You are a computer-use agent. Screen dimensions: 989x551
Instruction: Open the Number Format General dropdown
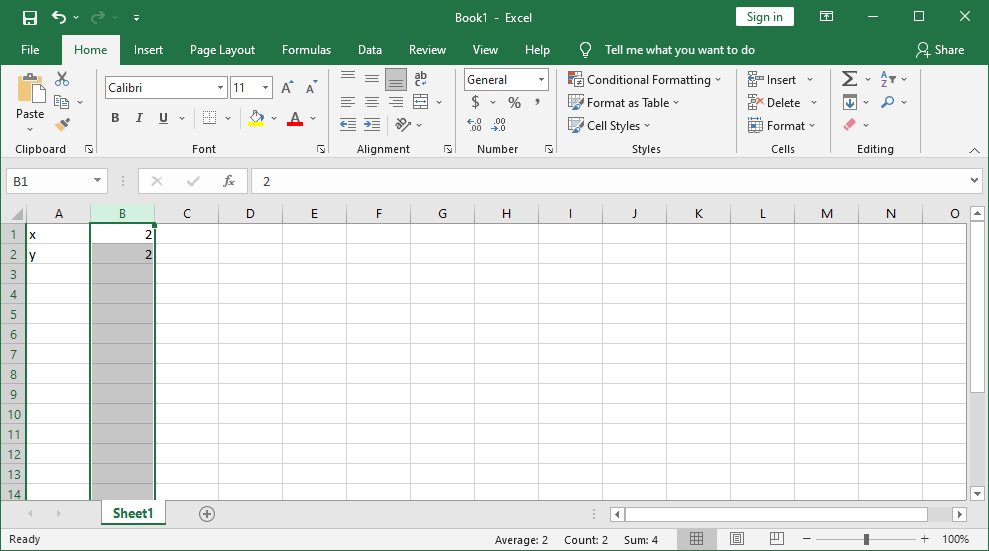(x=541, y=79)
